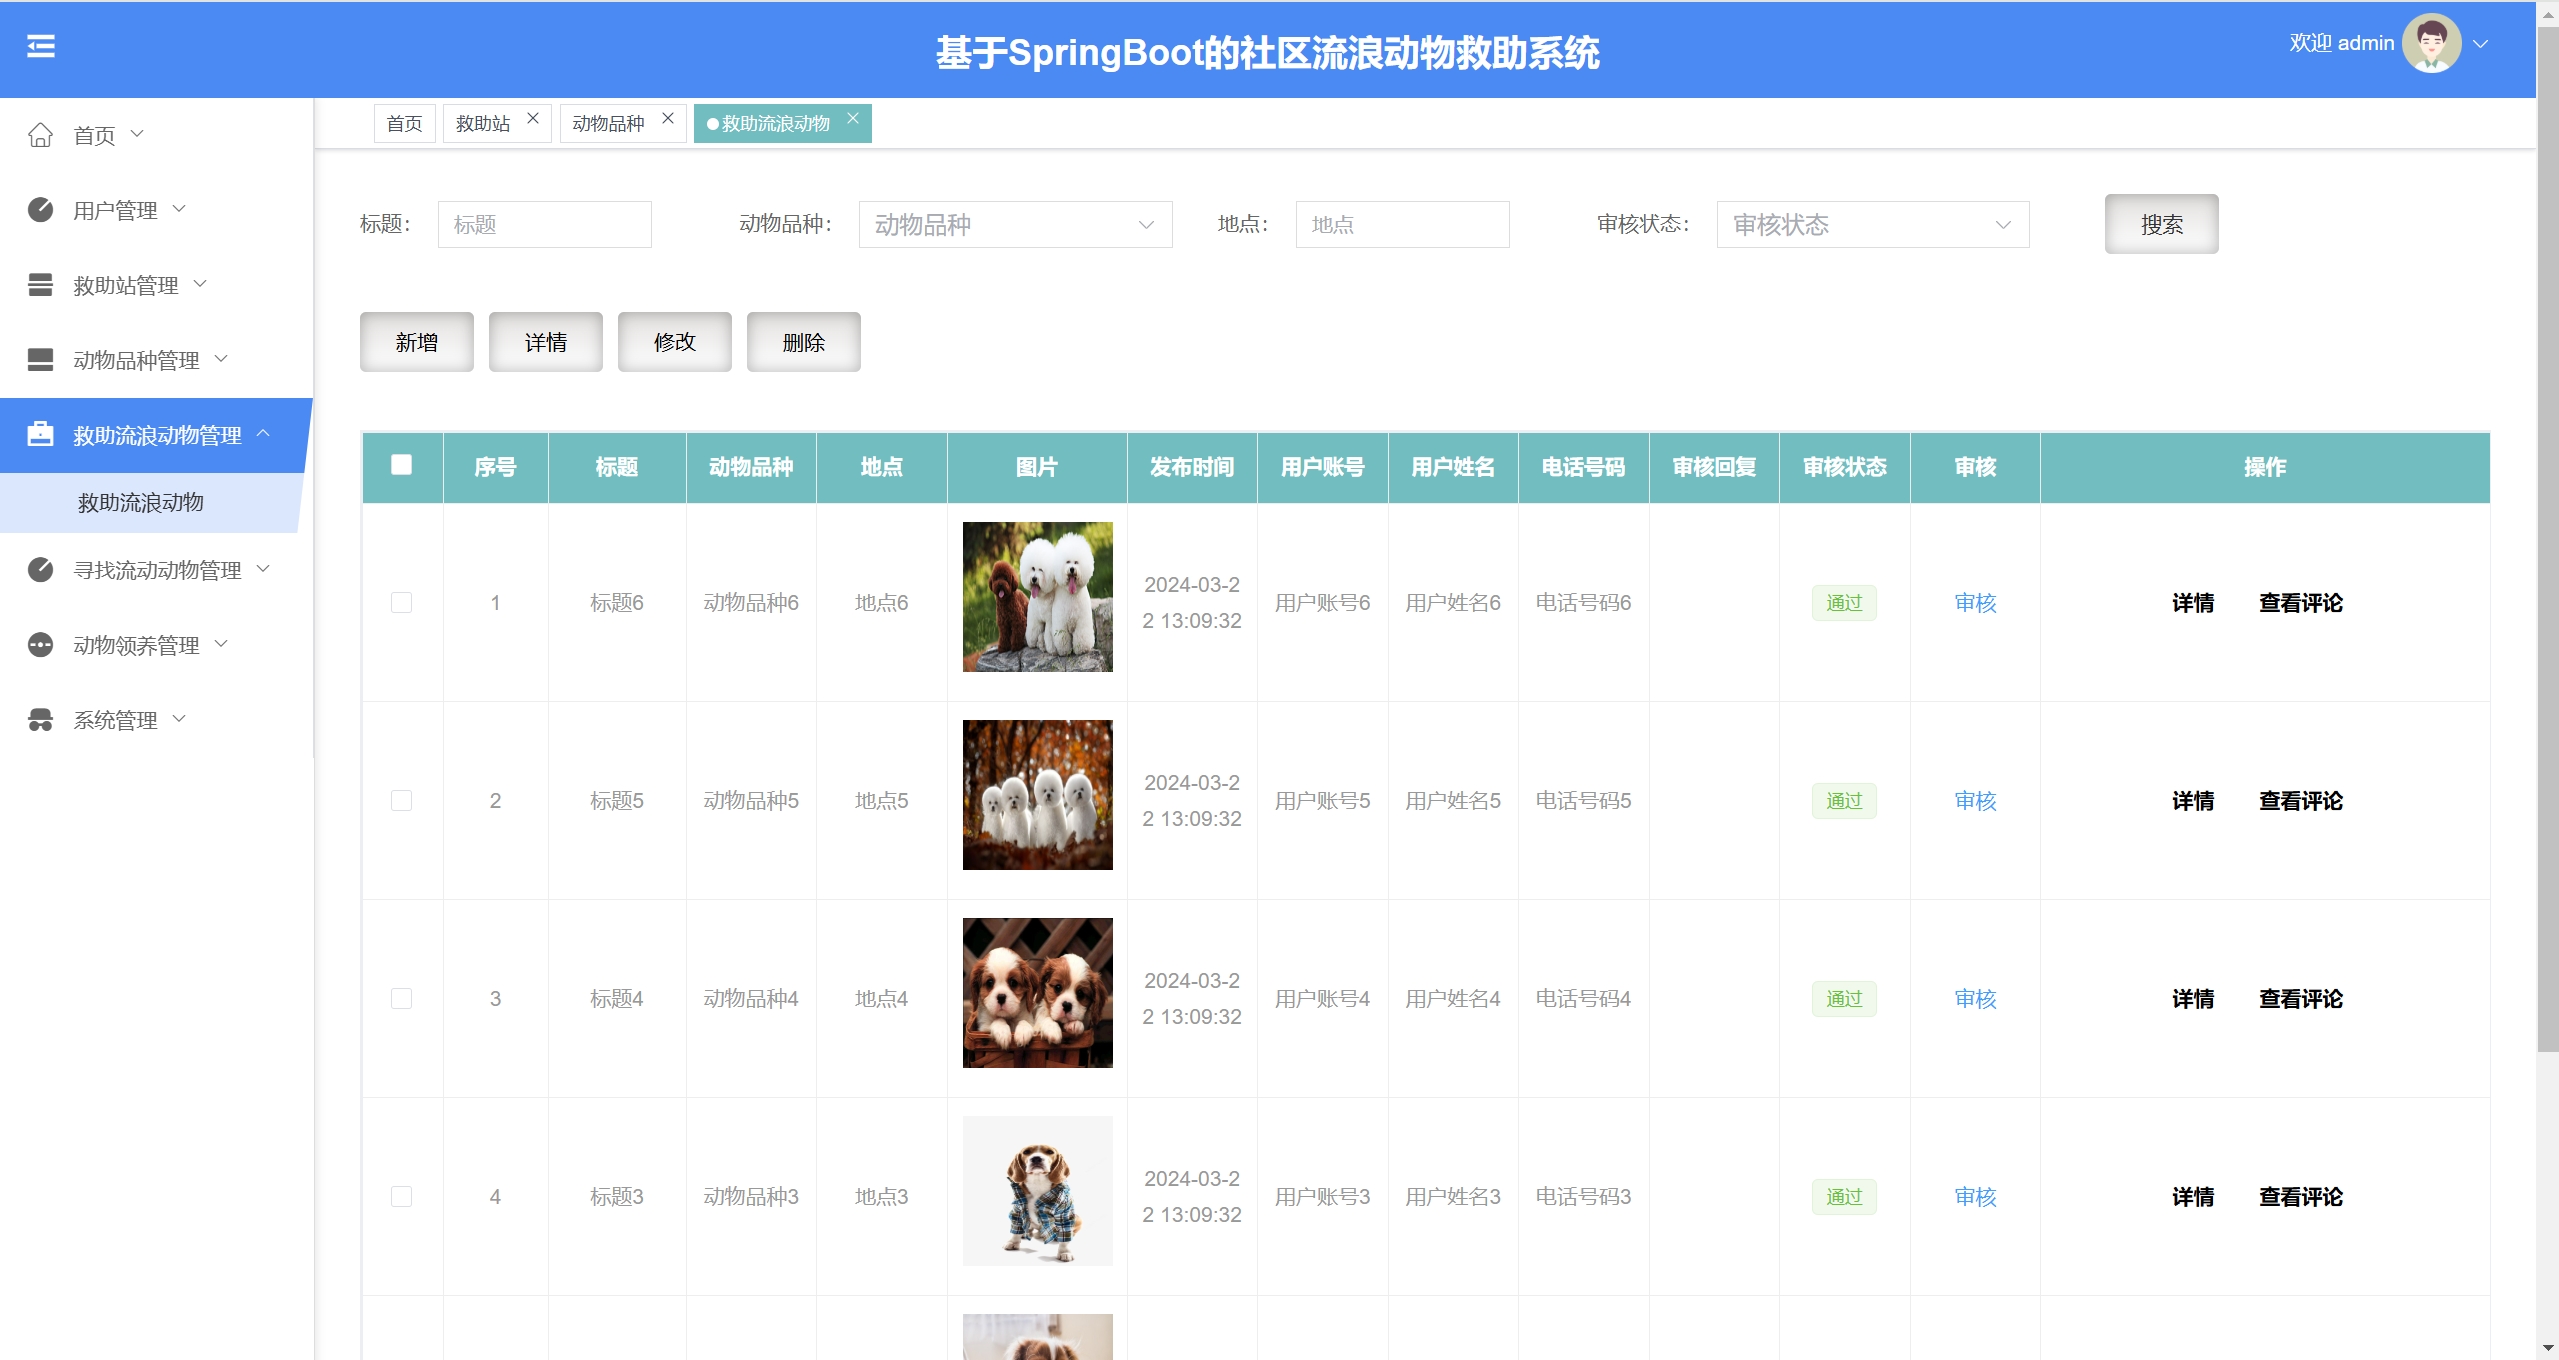The width and height of the screenshot is (2559, 1360).
Task: Collapse the 救助流浪动物管理 menu
Action: (x=264, y=434)
